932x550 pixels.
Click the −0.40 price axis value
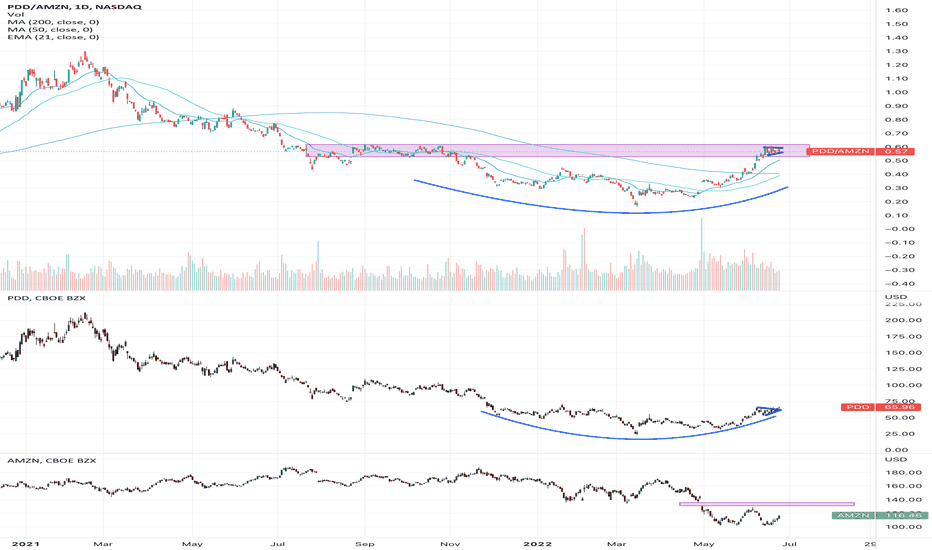899,284
